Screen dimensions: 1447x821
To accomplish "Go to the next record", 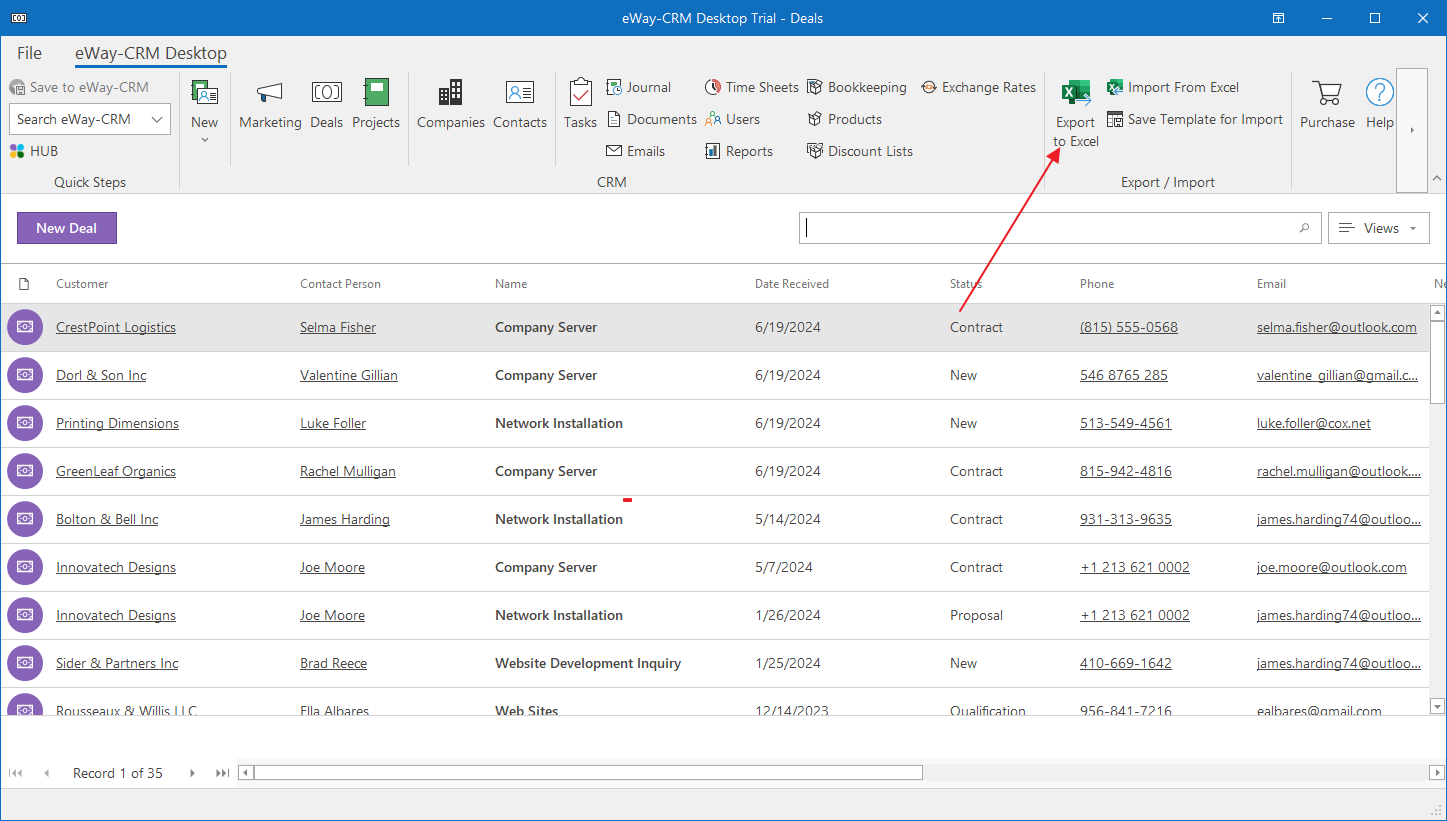I will [192, 773].
